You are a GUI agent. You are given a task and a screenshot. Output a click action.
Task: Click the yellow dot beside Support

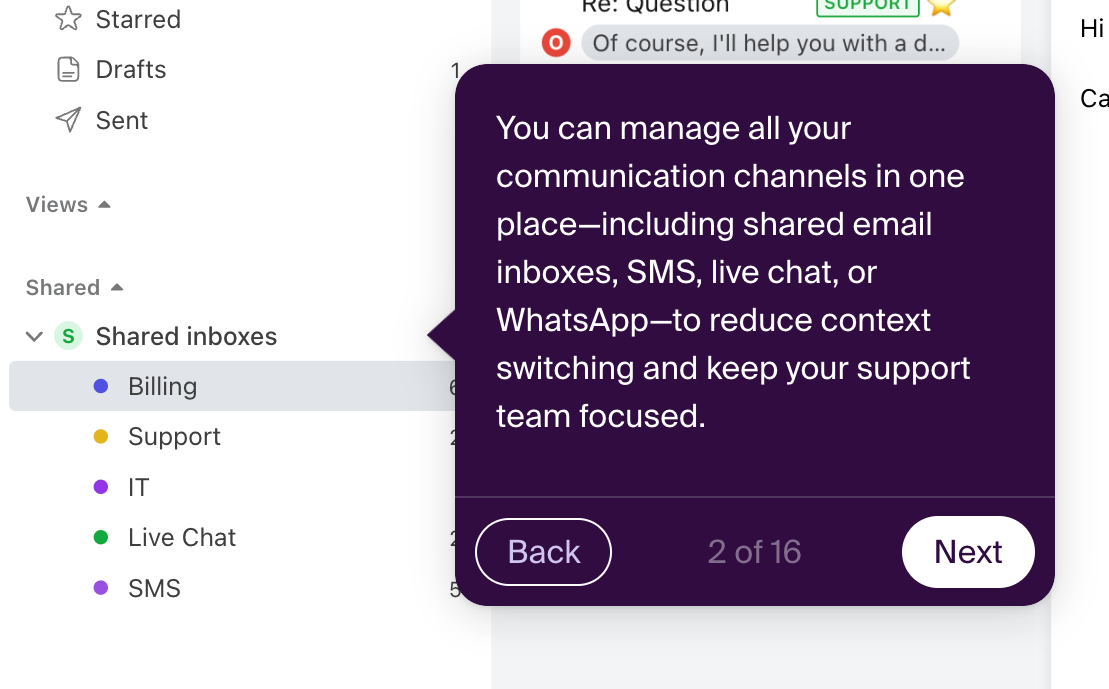pos(101,437)
